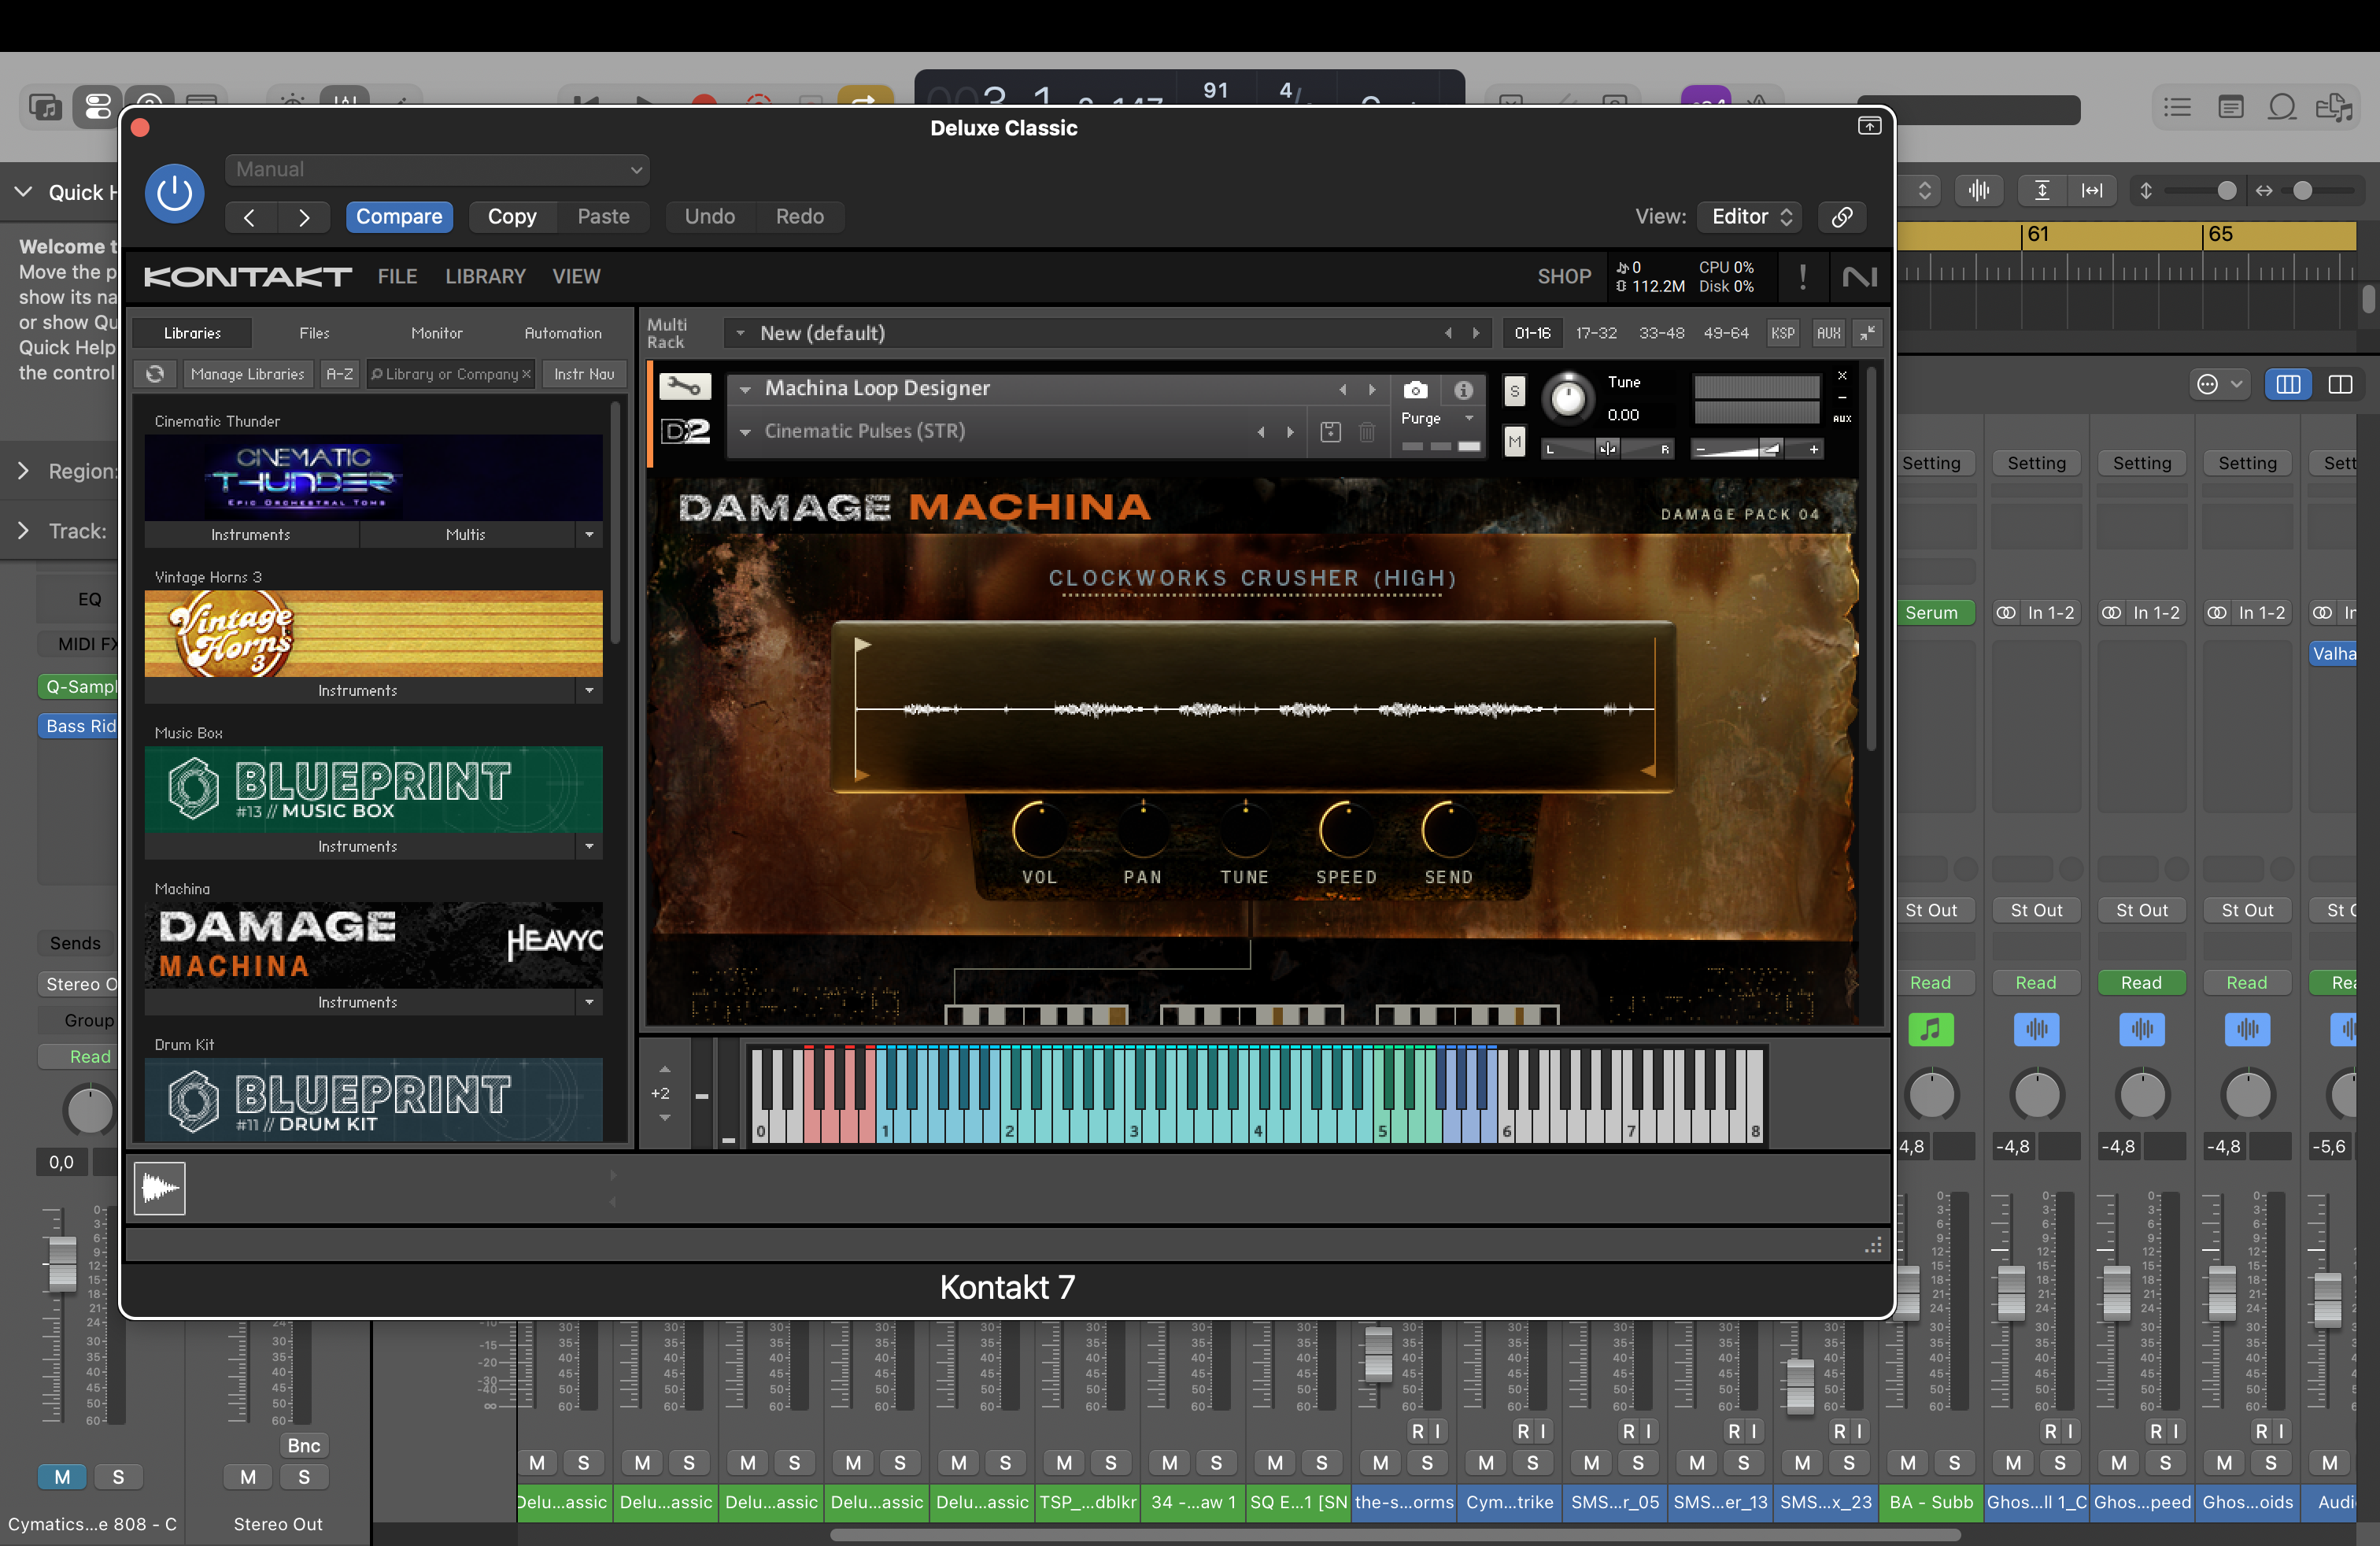Open the Kontakt SHOP link
Image resolution: width=2380 pixels, height=1546 pixels.
coord(1564,277)
